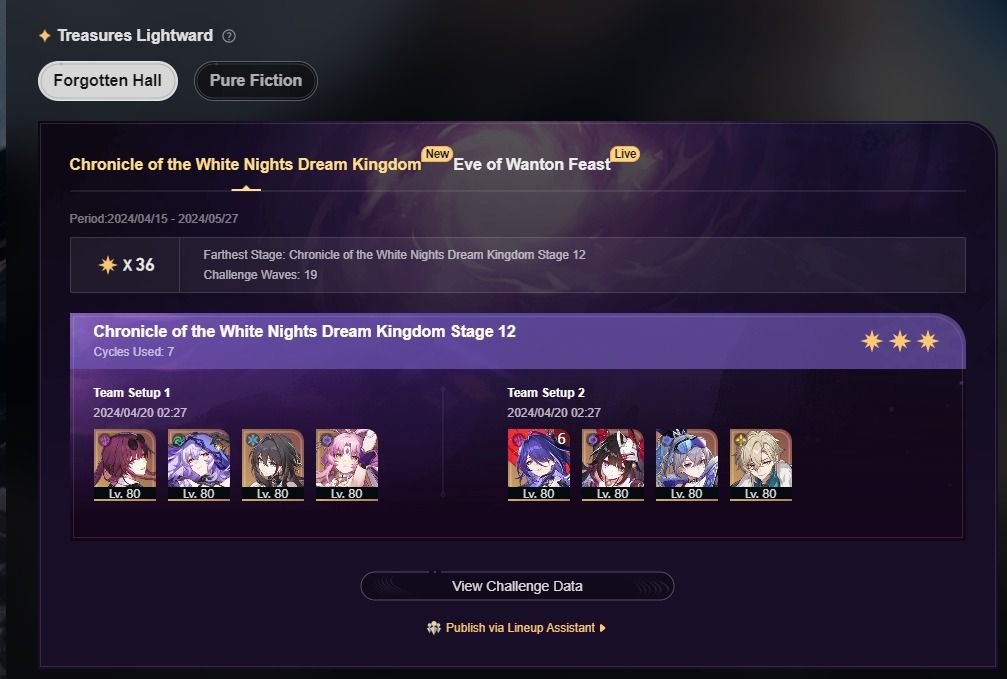Select the silver-haired character in Team Setup 2
Screen dimensions: 1007x679
687,465
